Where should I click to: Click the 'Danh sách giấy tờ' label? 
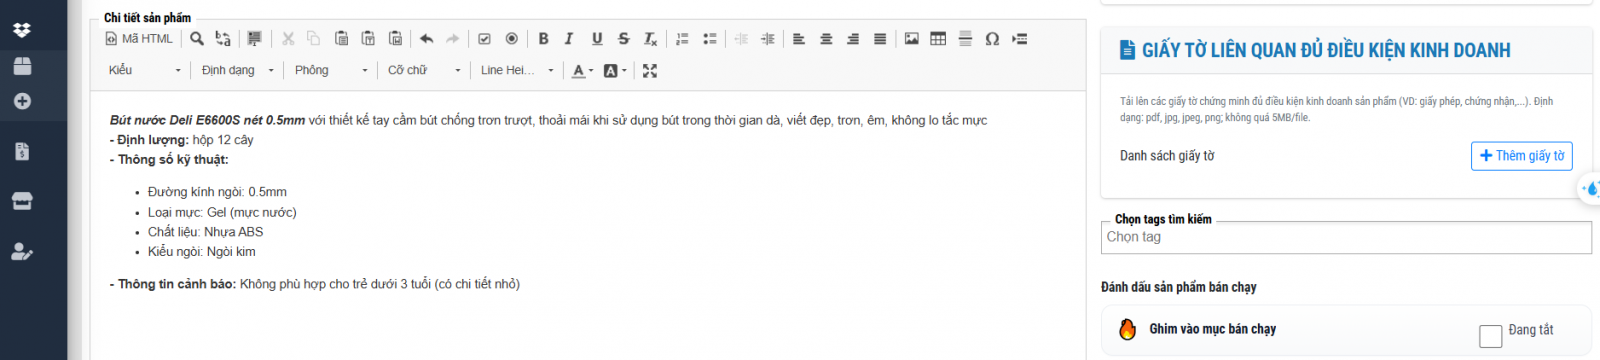1167,156
